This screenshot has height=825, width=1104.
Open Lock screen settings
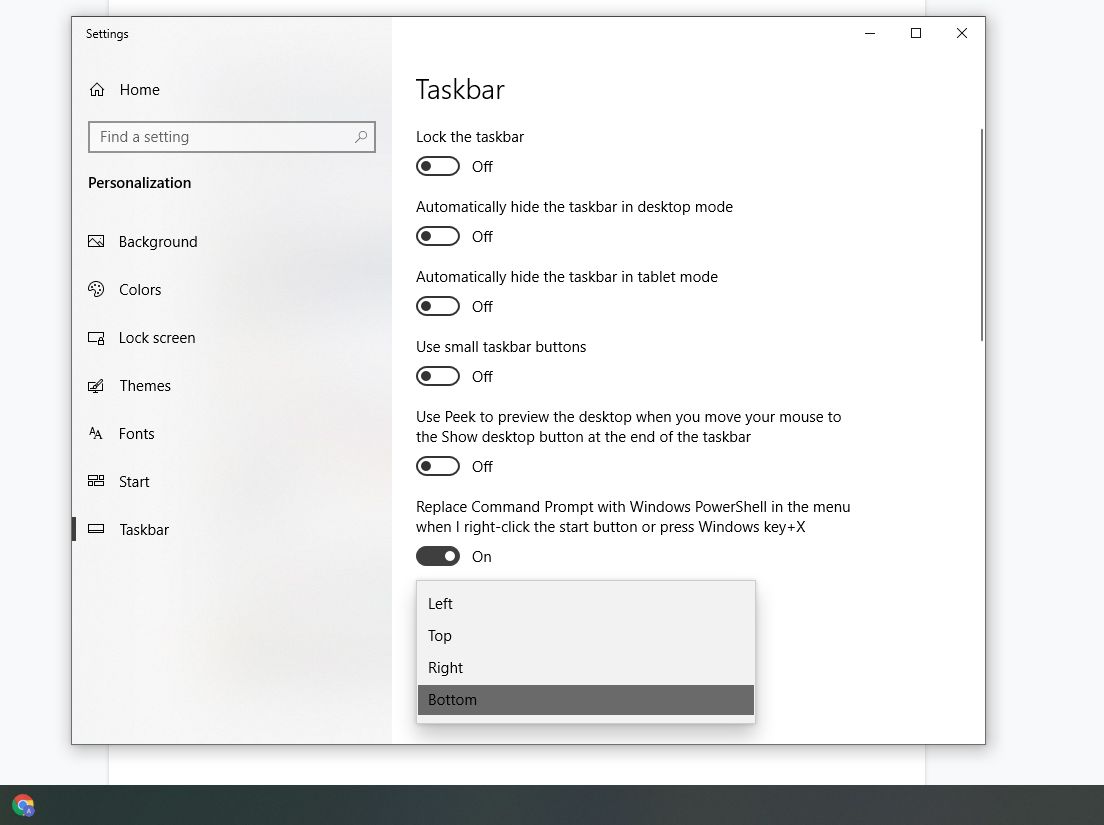click(x=156, y=337)
